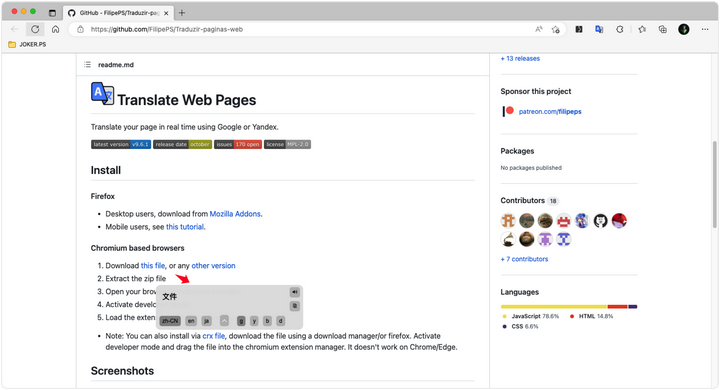Viewport: 720px width, 390px height.
Task: Switch to 'b' translation service button
Action: click(x=267, y=321)
